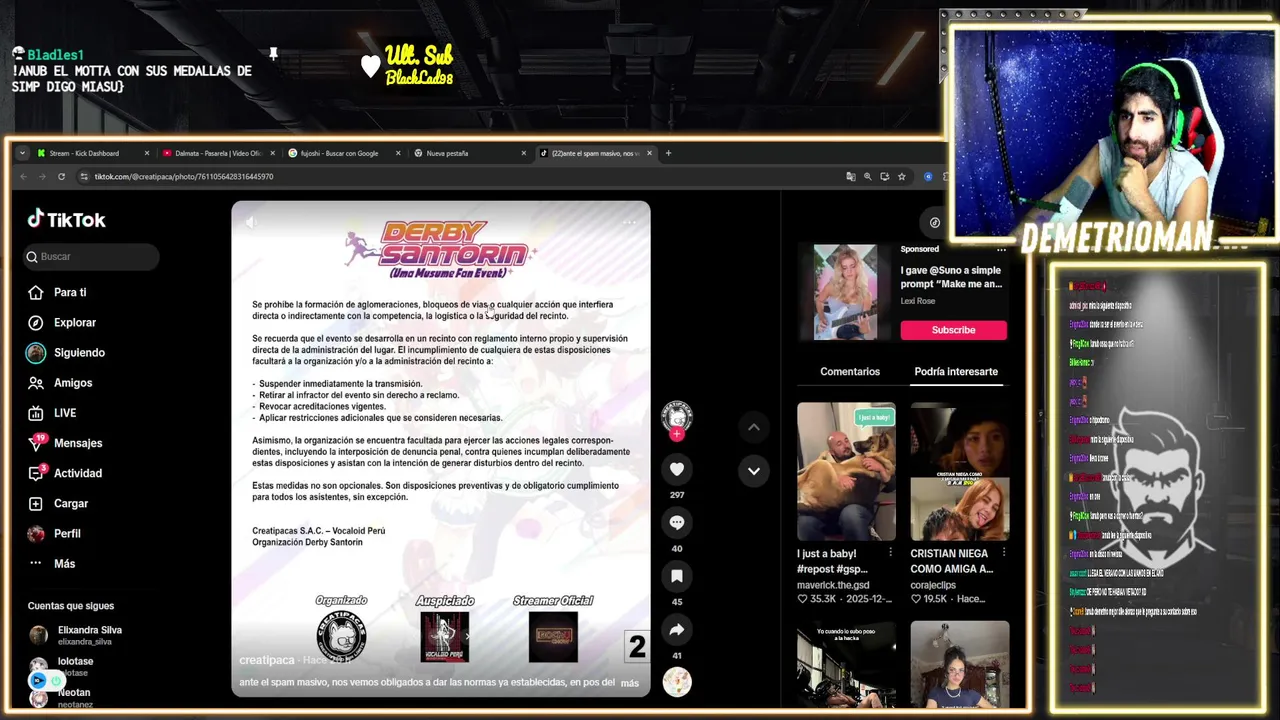The width and height of the screenshot is (1280, 720).
Task: Switch to Stream - Kick Dashboard tab
Action: [x=91, y=153]
